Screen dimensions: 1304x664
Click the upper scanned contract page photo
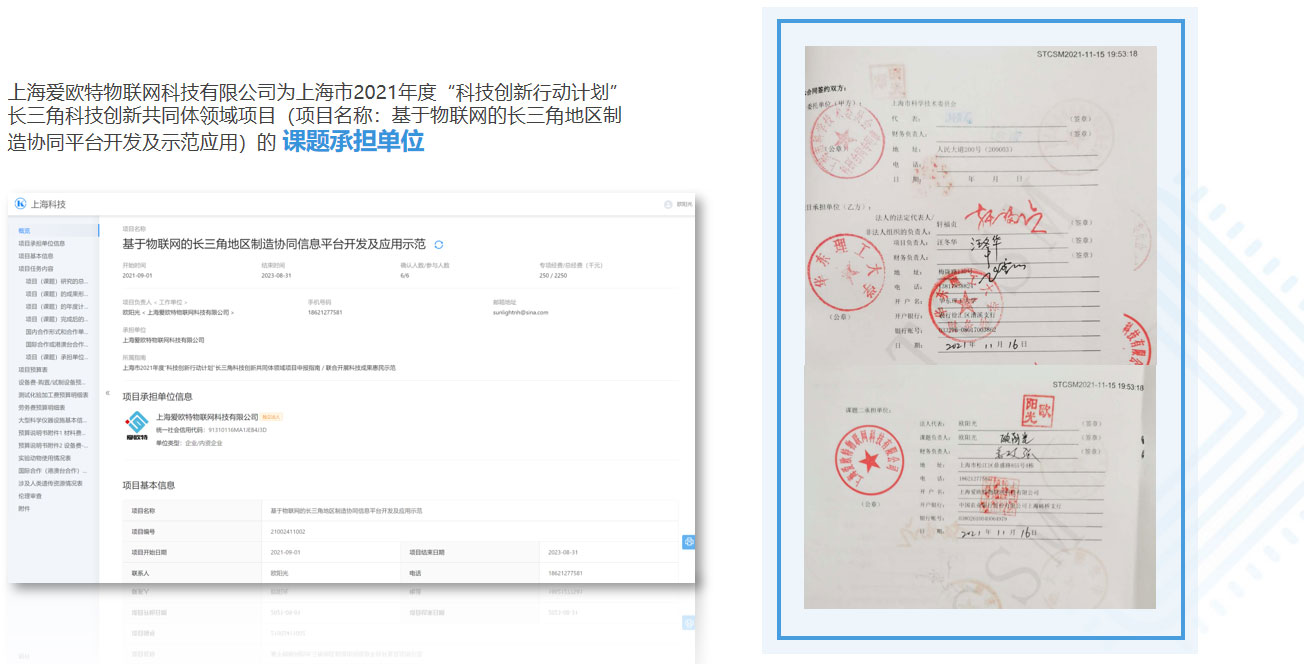point(980,205)
